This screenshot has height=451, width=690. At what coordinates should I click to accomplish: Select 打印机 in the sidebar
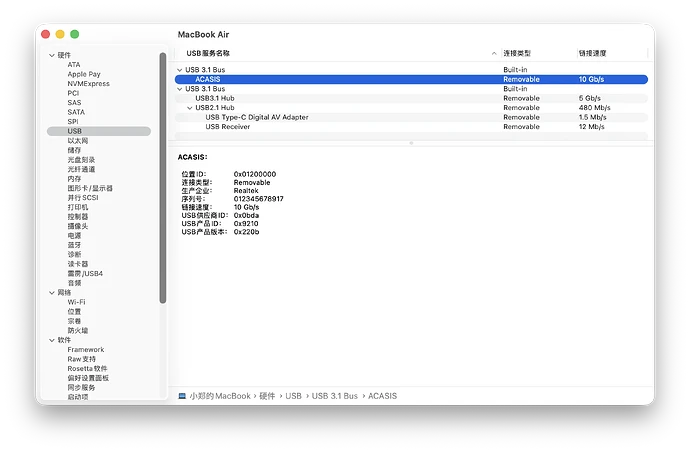coord(78,207)
